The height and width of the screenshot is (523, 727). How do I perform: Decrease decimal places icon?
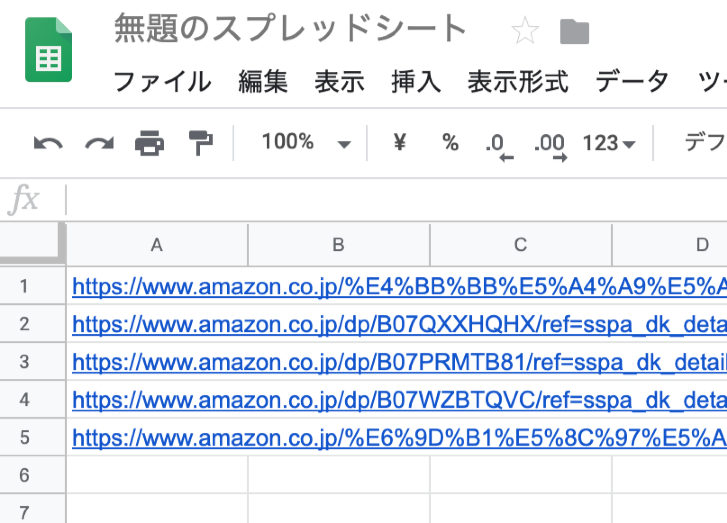click(x=499, y=147)
